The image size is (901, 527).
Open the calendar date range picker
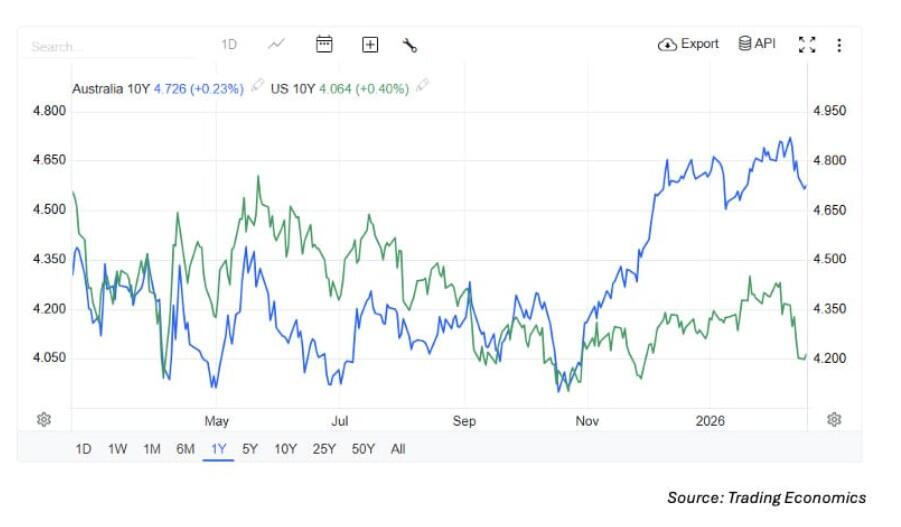click(x=324, y=44)
